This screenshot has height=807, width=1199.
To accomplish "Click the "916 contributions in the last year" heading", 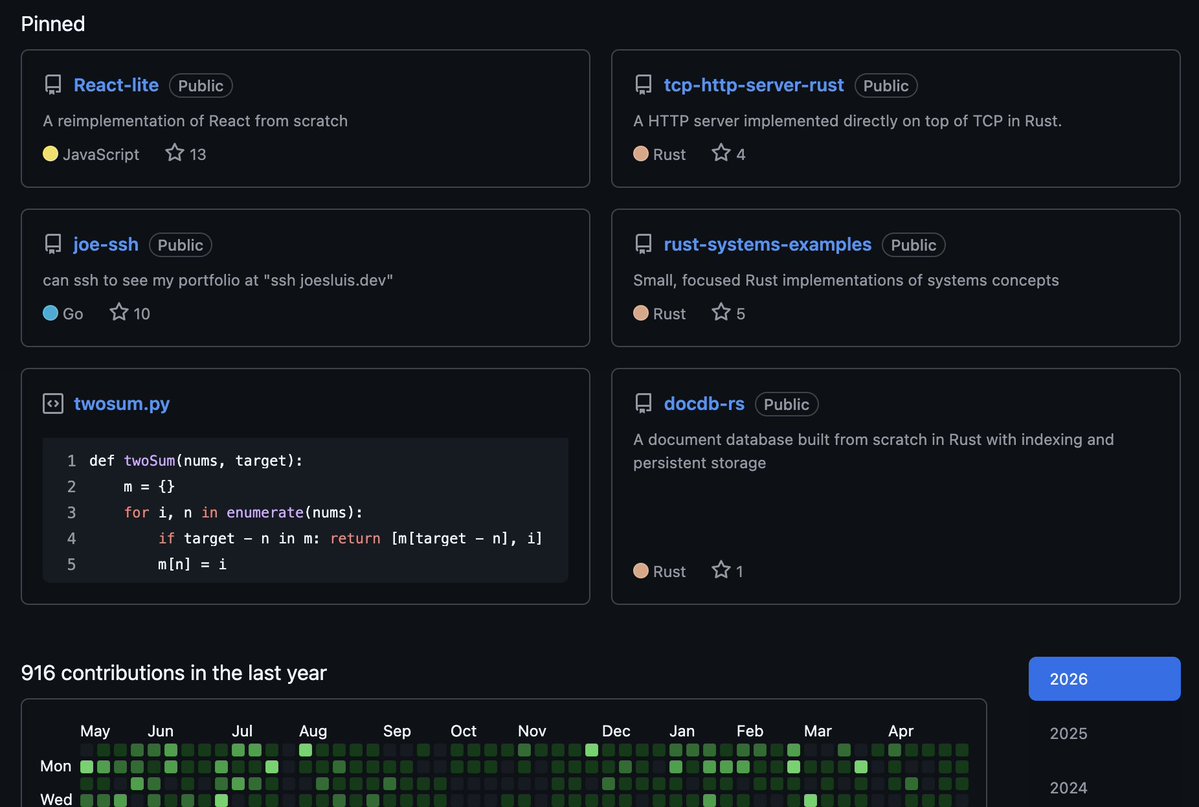I will 174,672.
